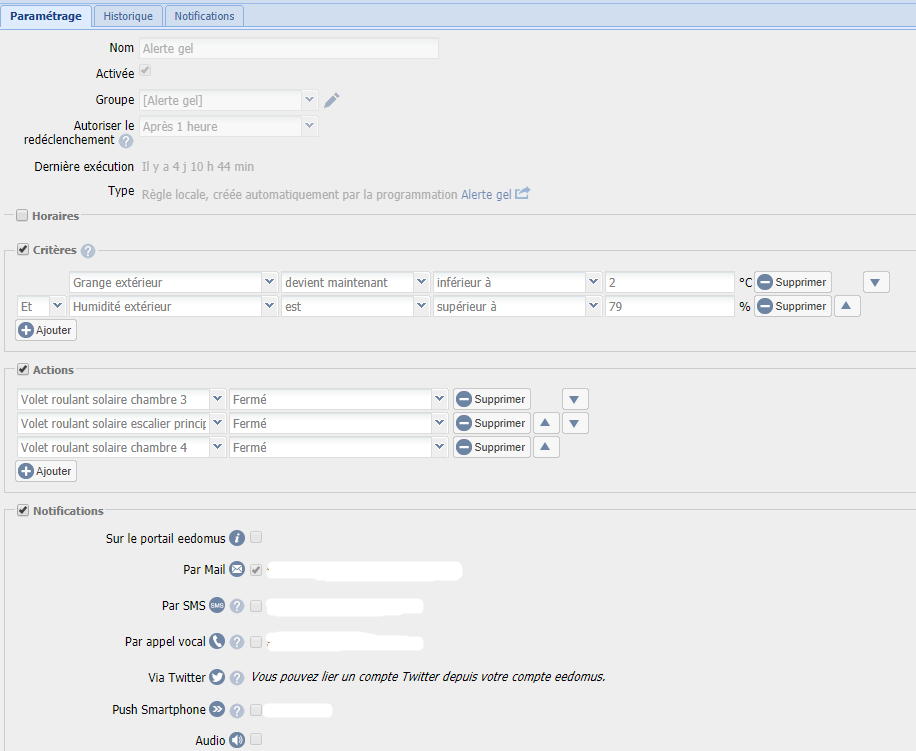Move Volet roulant chambre 4 action up
916x751 pixels.
545,448
